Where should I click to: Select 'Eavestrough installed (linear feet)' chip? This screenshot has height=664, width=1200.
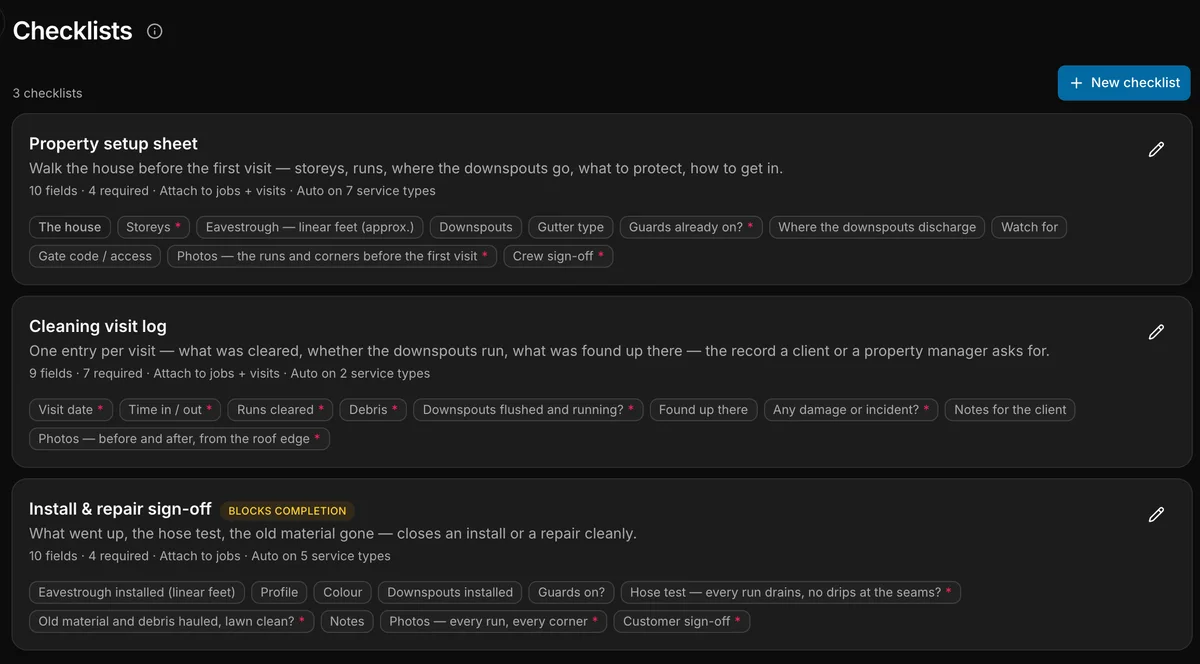coord(137,592)
